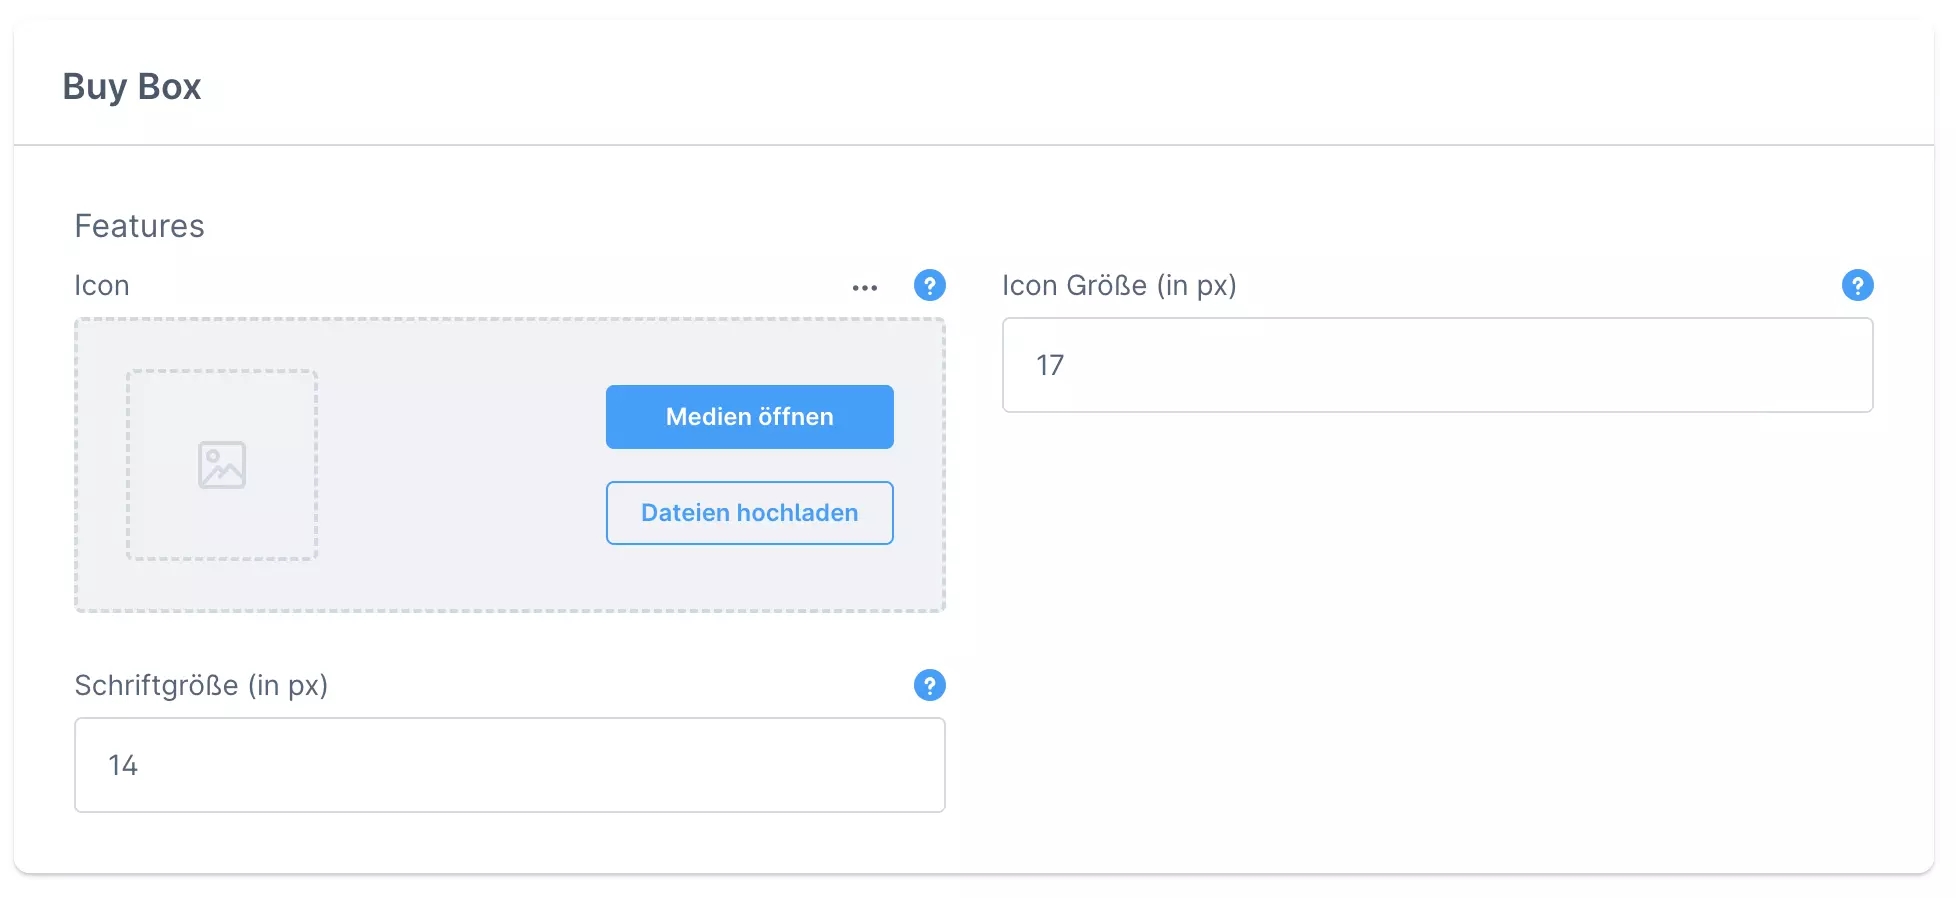Click the image placeholder icon in preview box
Image resolution: width=1956 pixels, height=898 pixels.
point(222,465)
